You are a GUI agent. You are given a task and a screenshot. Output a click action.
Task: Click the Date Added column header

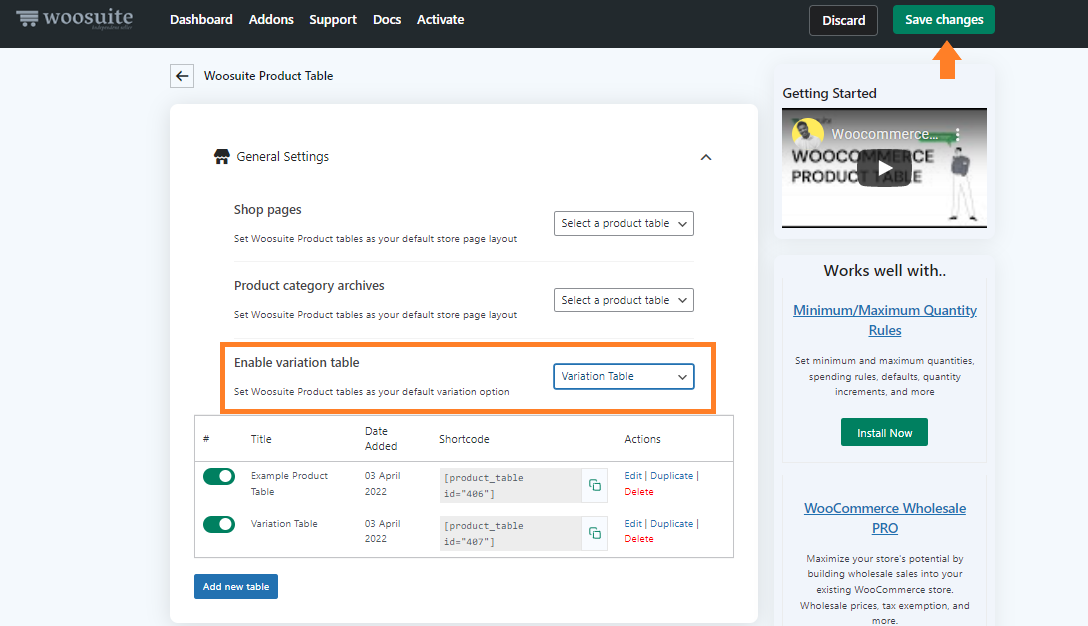[381, 439]
